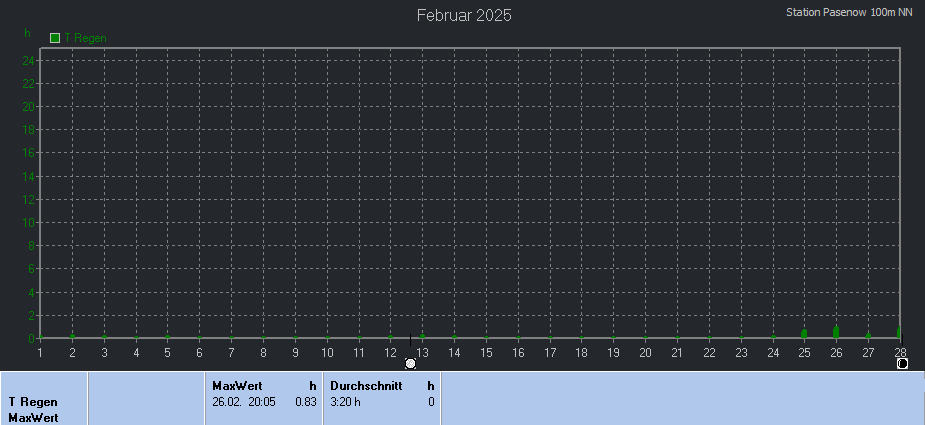Select the maximum value 0.83
Screen dimensions: 925x425
[306, 402]
